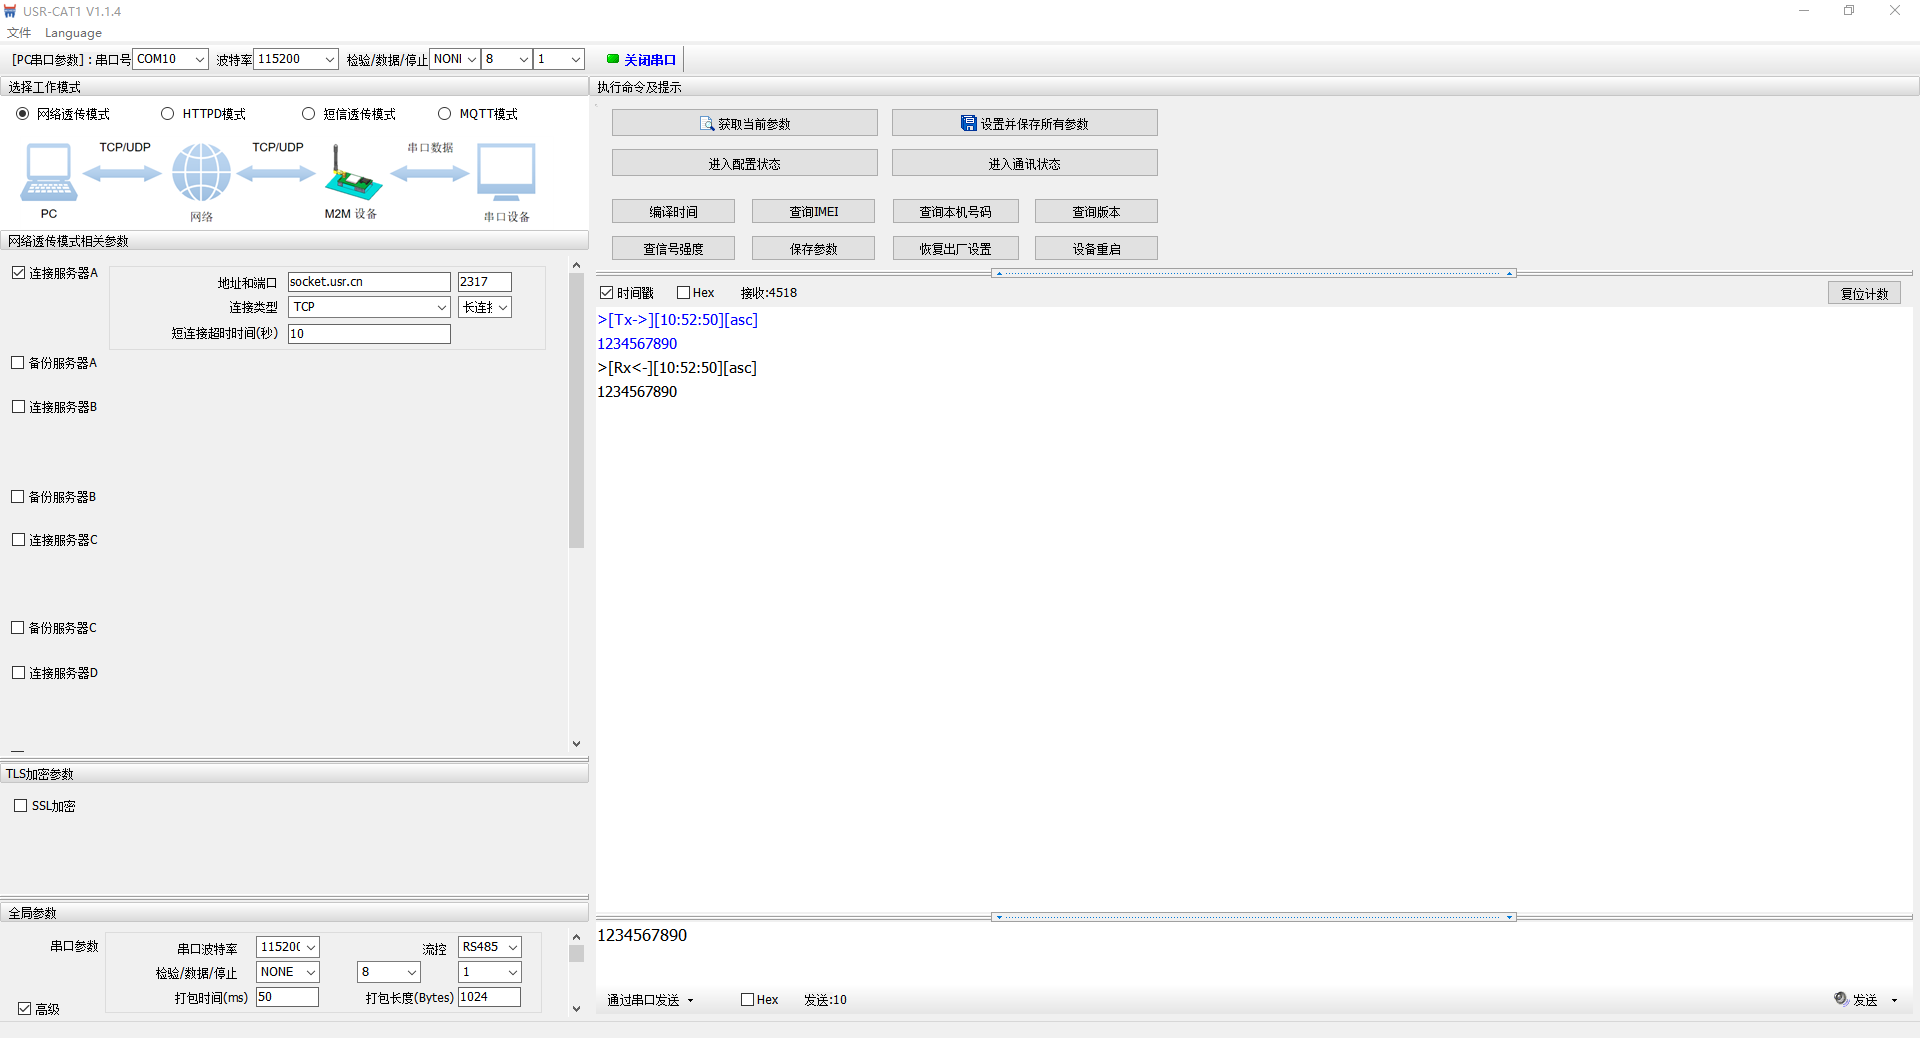Open the File menu
Viewport: 1920px width, 1038px height.
tap(19, 33)
